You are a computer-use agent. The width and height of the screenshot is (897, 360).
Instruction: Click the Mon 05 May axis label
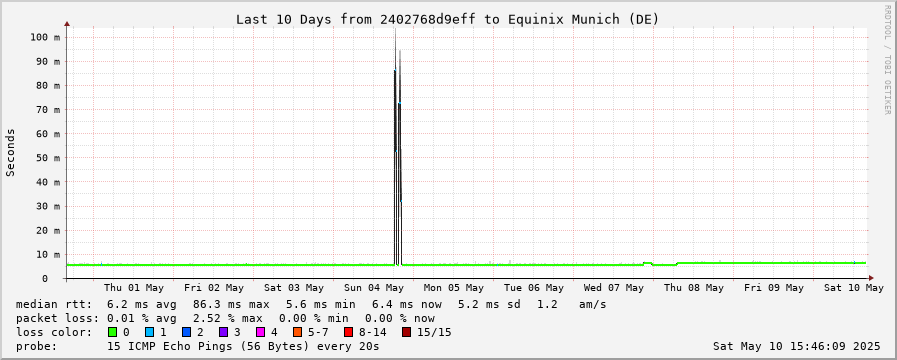point(454,288)
